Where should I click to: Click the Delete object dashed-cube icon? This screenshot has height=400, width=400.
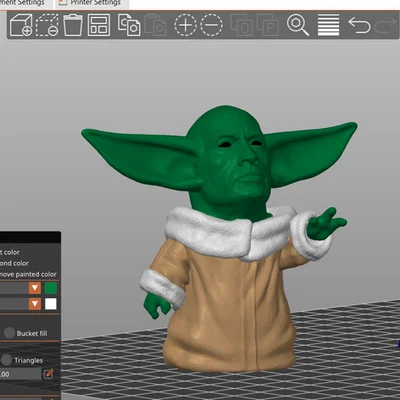point(47,25)
